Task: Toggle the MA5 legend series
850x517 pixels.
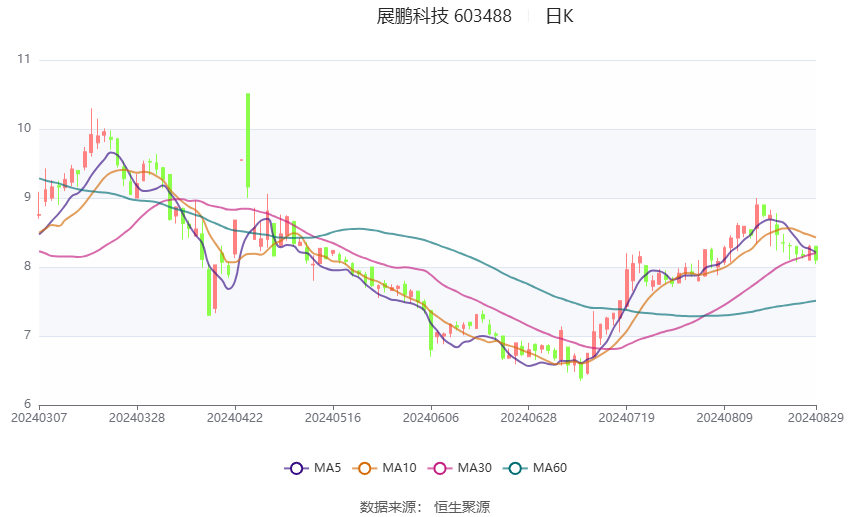Action: (x=313, y=468)
